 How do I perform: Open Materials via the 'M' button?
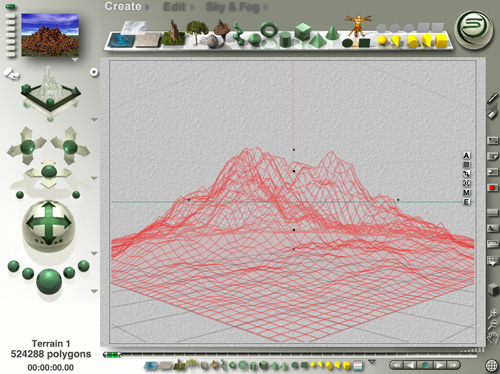pos(466,192)
